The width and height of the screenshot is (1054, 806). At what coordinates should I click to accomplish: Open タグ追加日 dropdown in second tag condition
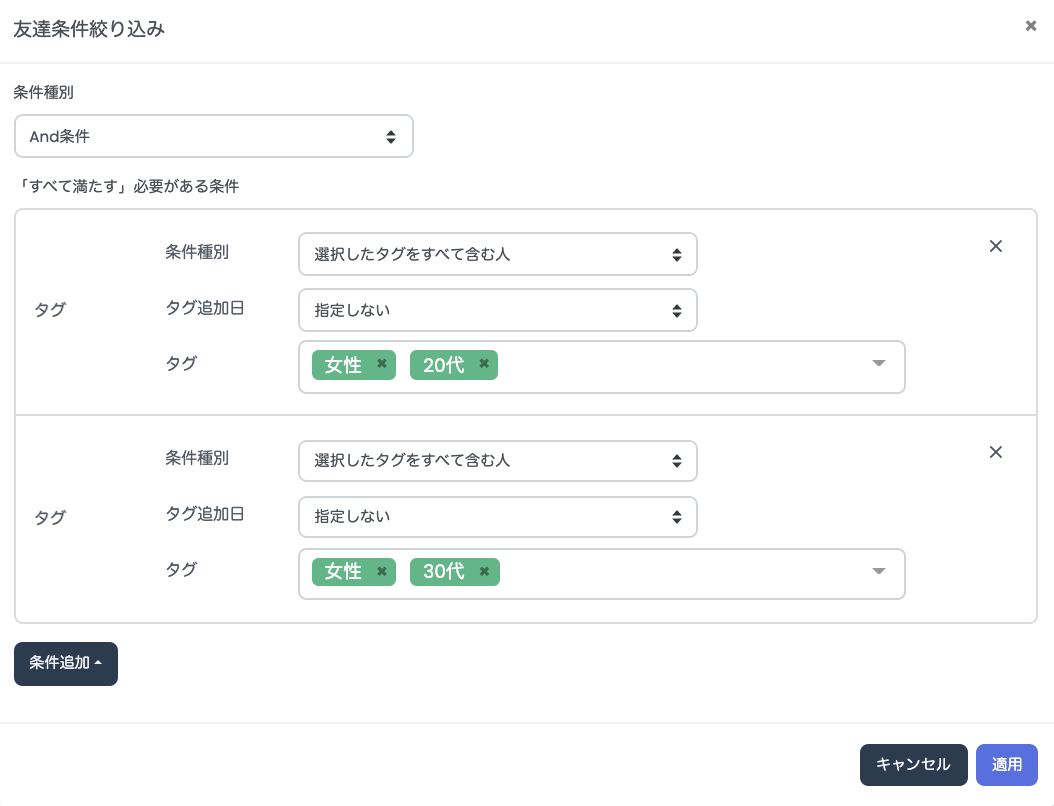[497, 516]
